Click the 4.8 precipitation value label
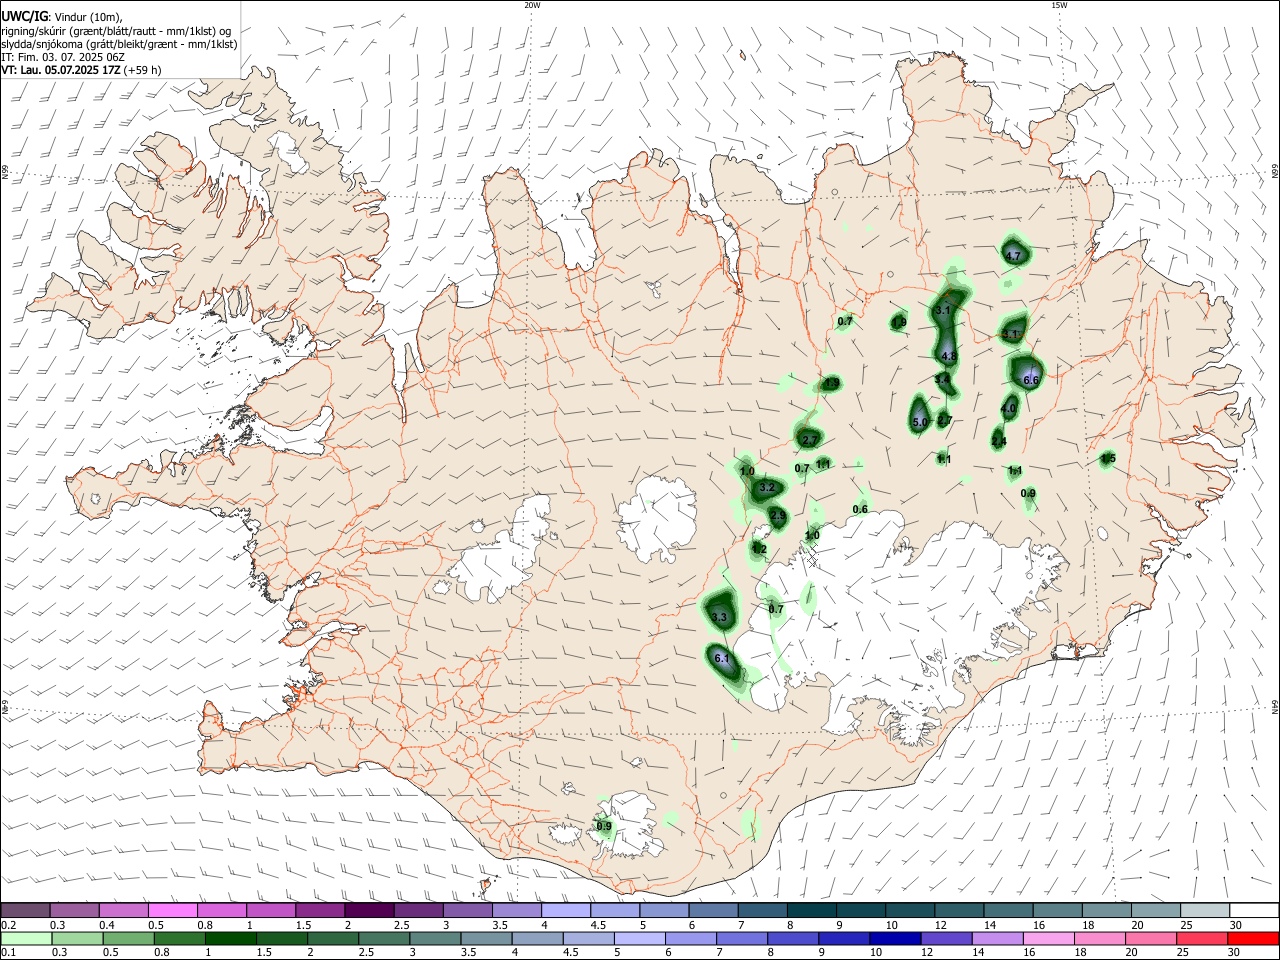The image size is (1280, 960). 949,357
